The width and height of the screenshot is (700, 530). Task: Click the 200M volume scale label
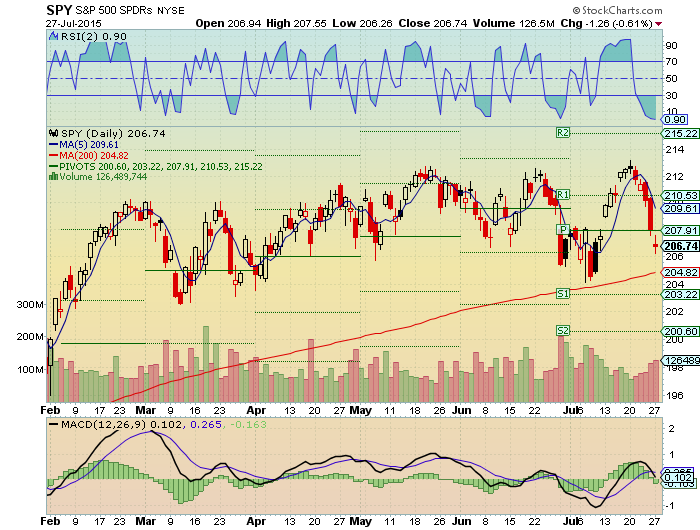30,337
